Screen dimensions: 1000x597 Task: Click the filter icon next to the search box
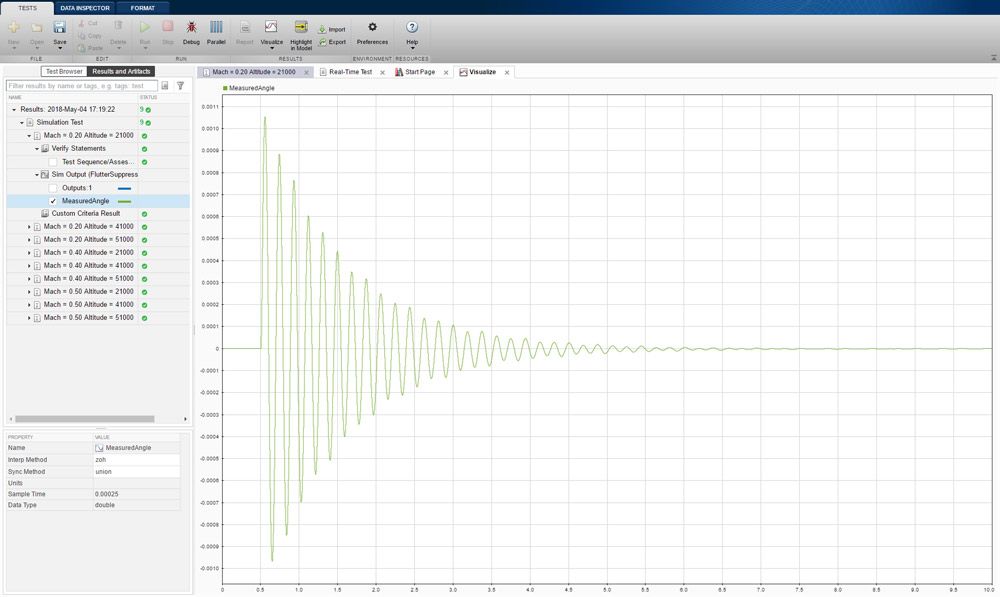click(x=180, y=86)
